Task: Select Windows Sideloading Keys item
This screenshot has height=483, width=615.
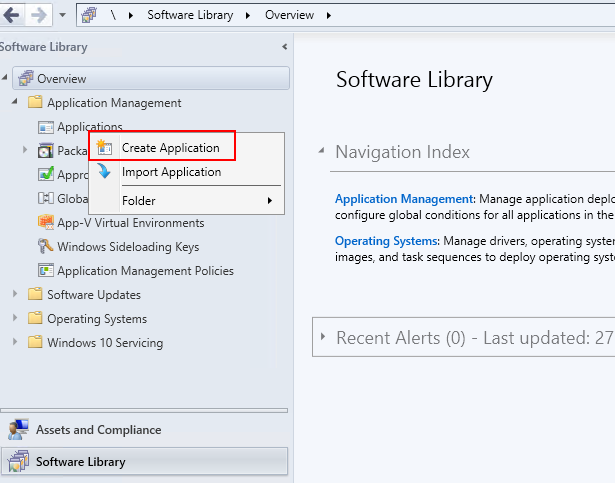Action: (128, 247)
